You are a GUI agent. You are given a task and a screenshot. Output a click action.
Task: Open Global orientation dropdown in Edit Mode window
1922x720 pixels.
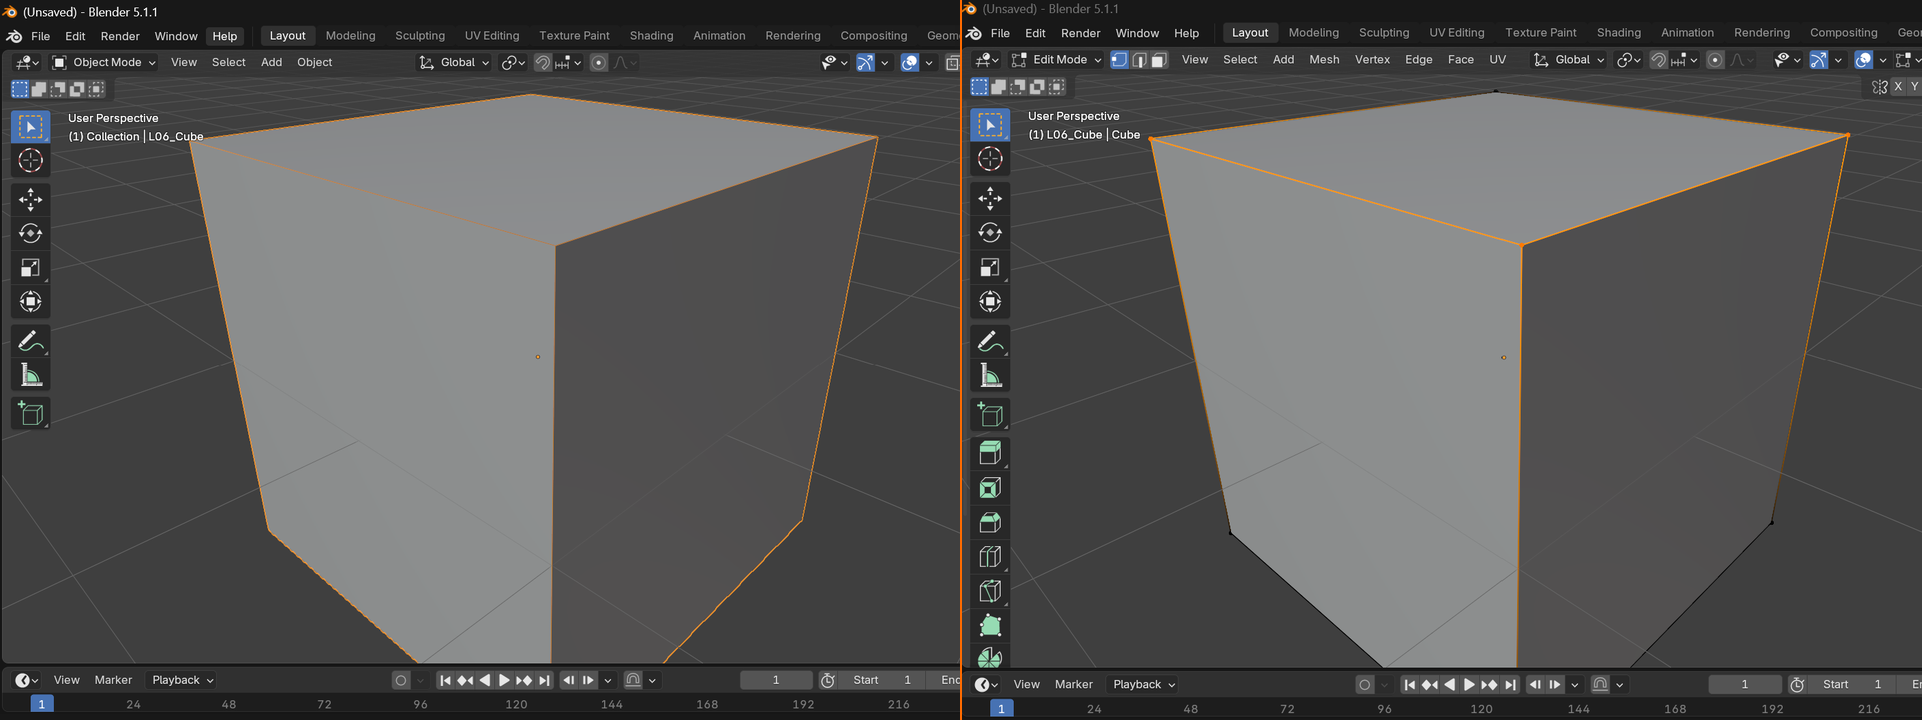[1569, 60]
